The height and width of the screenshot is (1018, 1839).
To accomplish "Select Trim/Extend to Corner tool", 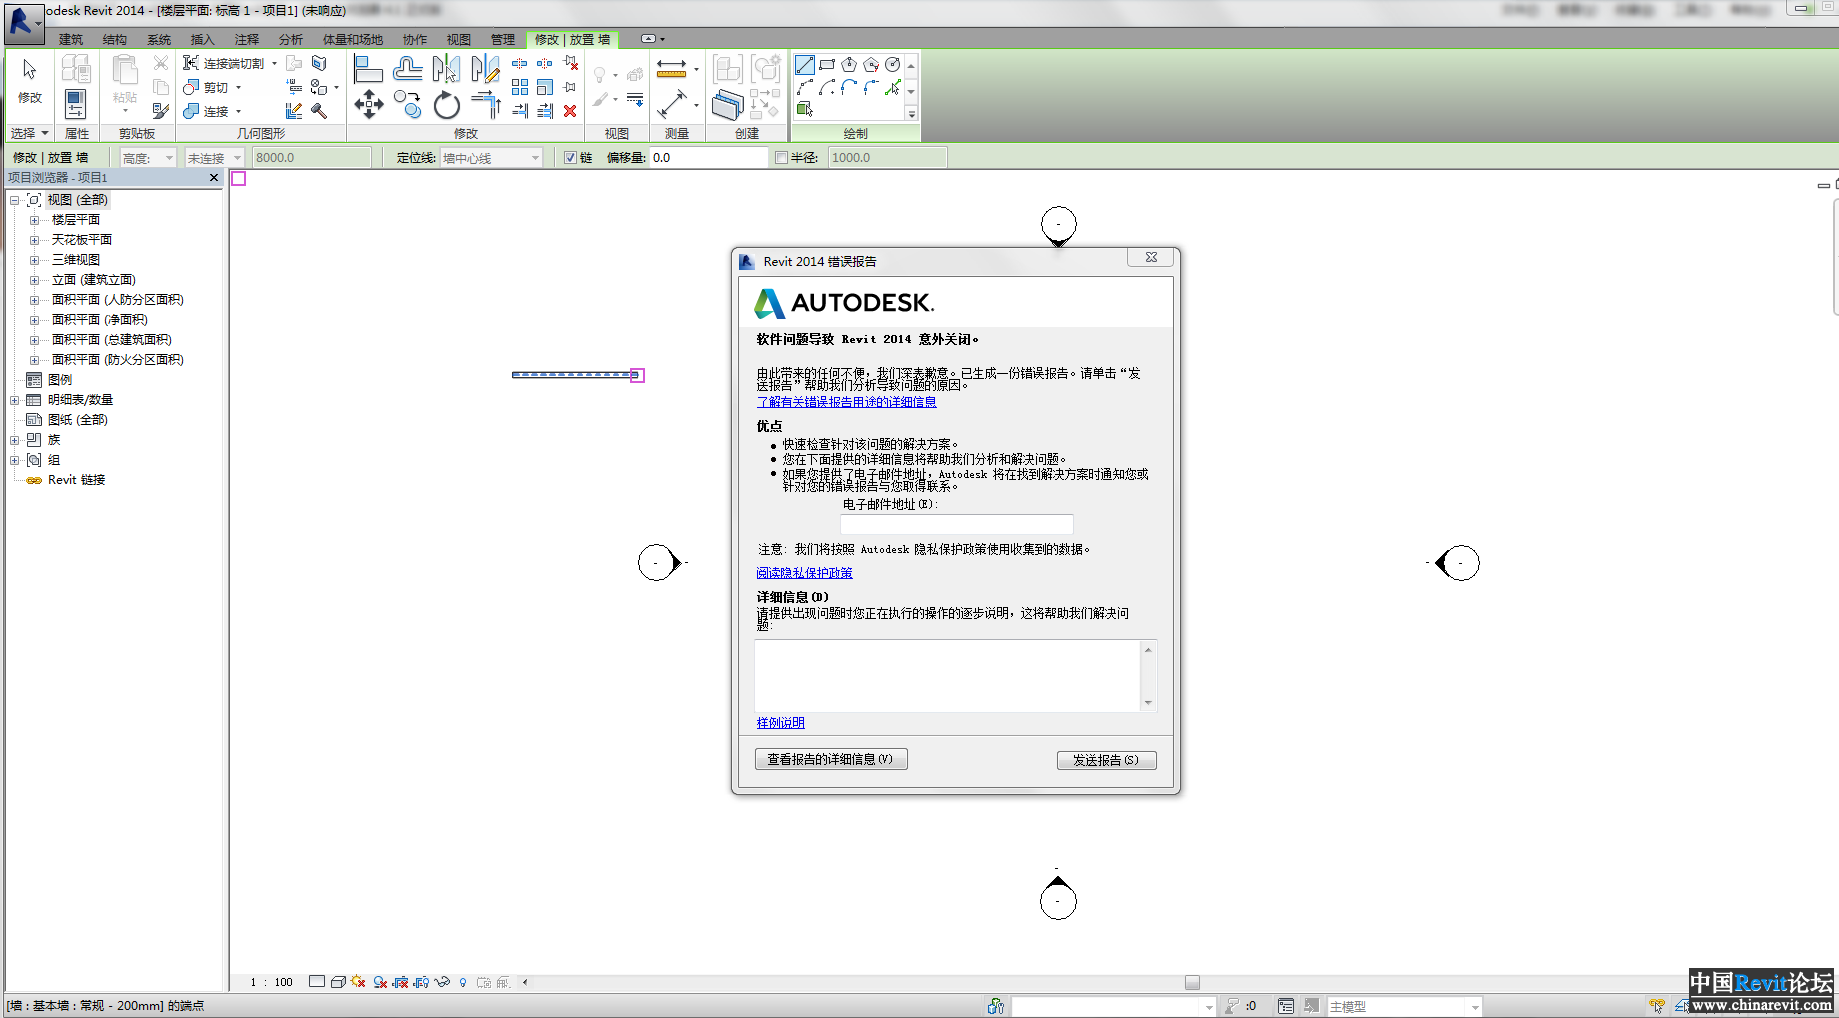I will pyautogui.click(x=485, y=104).
